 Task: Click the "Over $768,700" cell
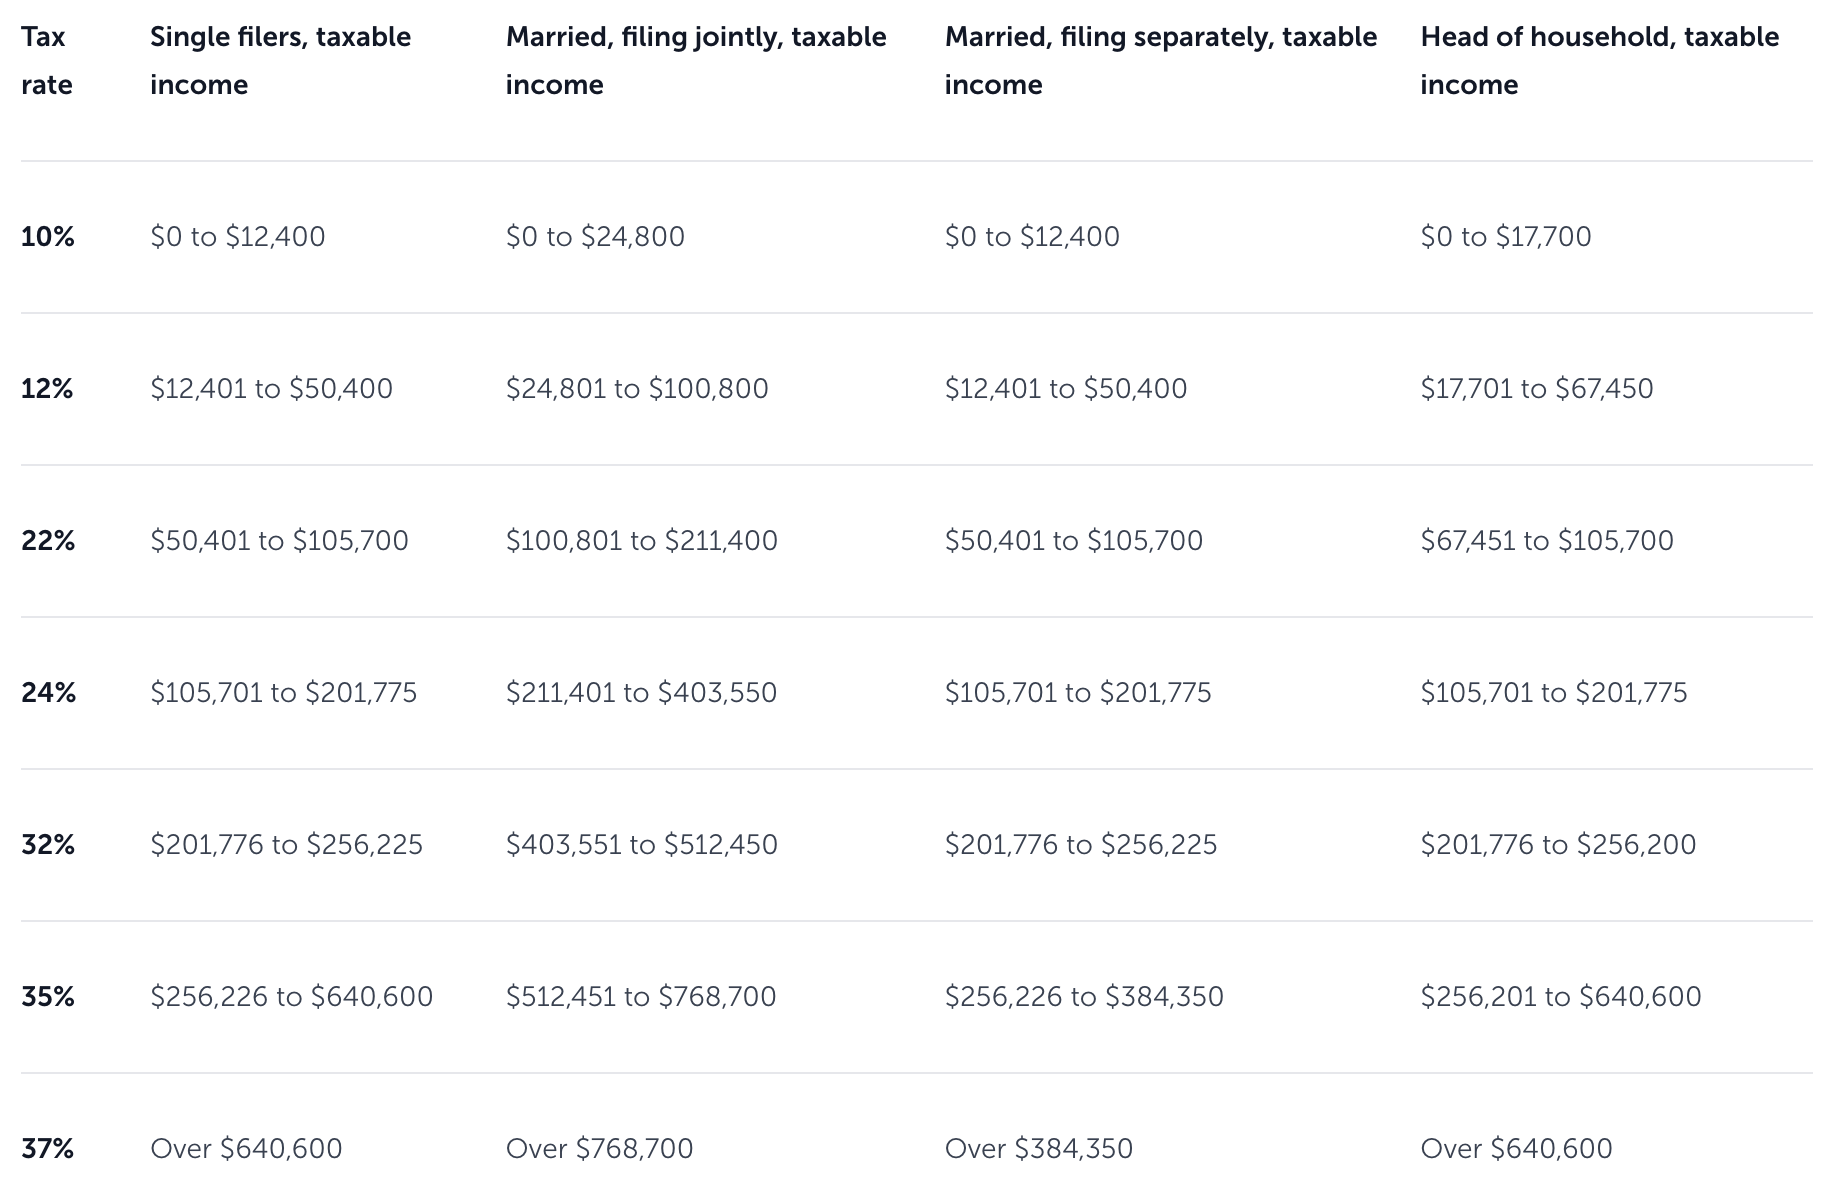599,1149
